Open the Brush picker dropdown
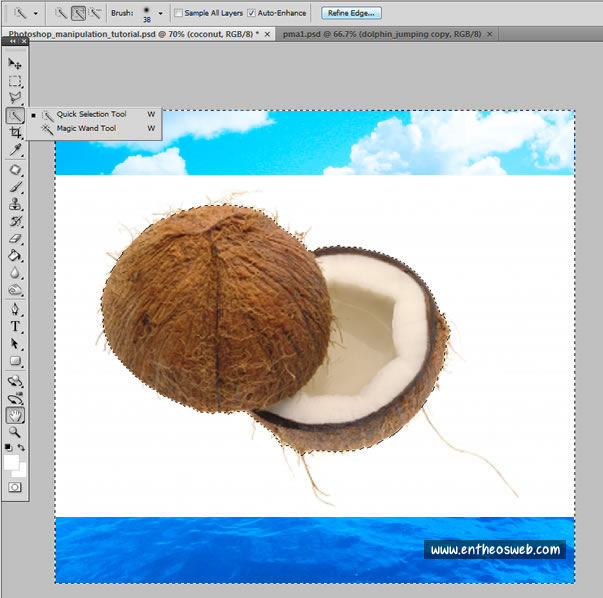Image resolution: width=603 pixels, height=598 pixels. [x=162, y=13]
